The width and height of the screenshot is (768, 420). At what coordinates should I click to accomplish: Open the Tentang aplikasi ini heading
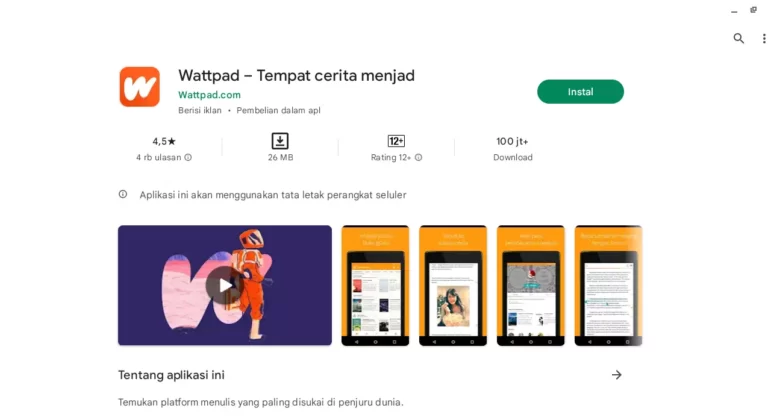click(171, 375)
